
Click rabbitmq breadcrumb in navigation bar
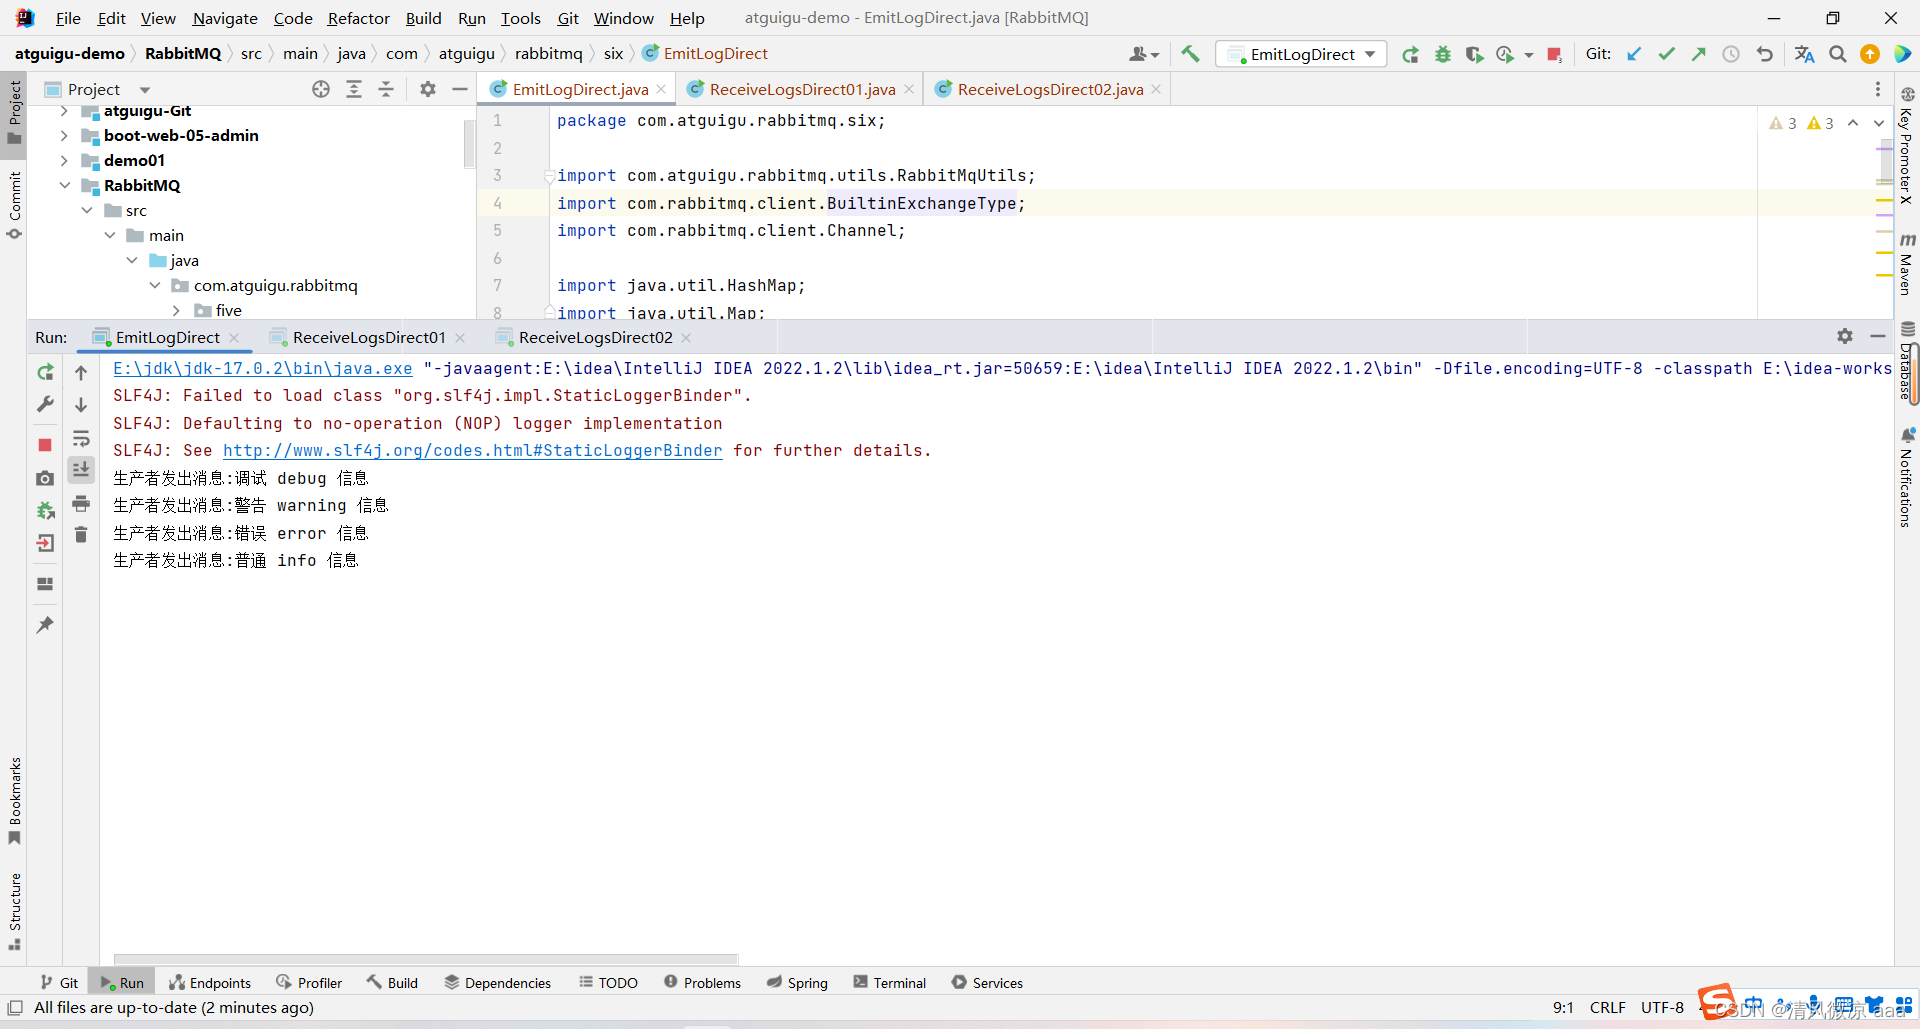(548, 54)
